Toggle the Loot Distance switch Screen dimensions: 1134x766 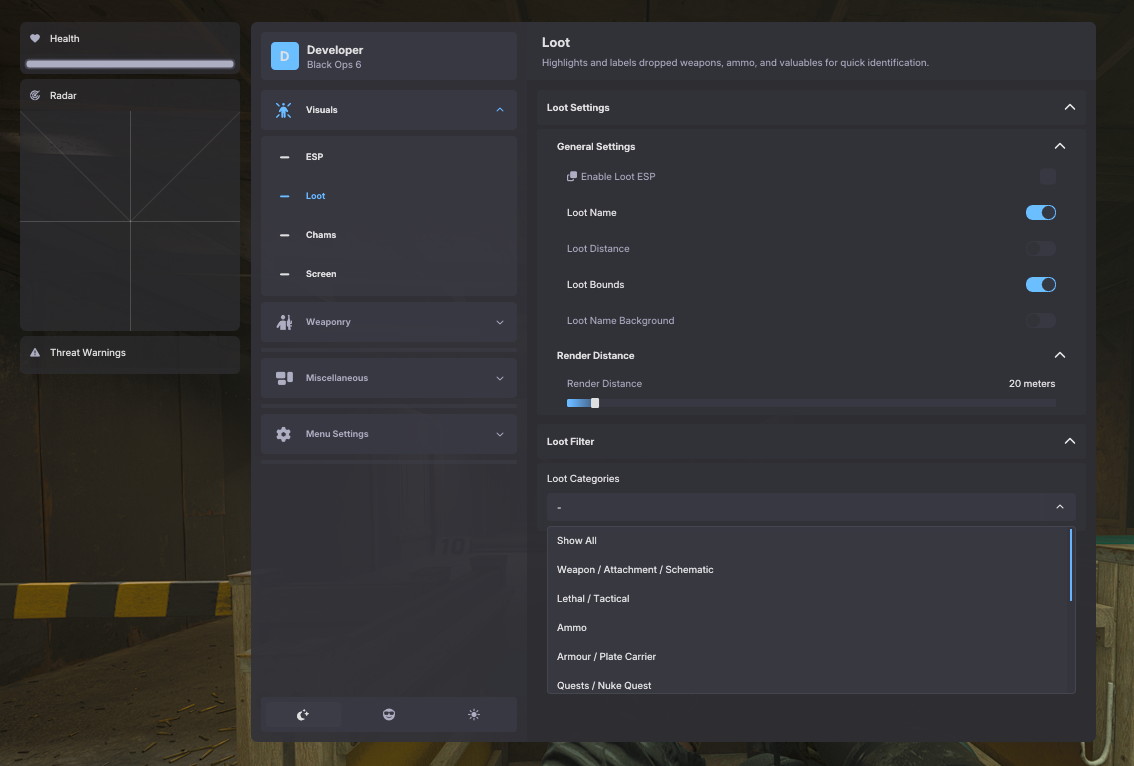tap(1040, 249)
